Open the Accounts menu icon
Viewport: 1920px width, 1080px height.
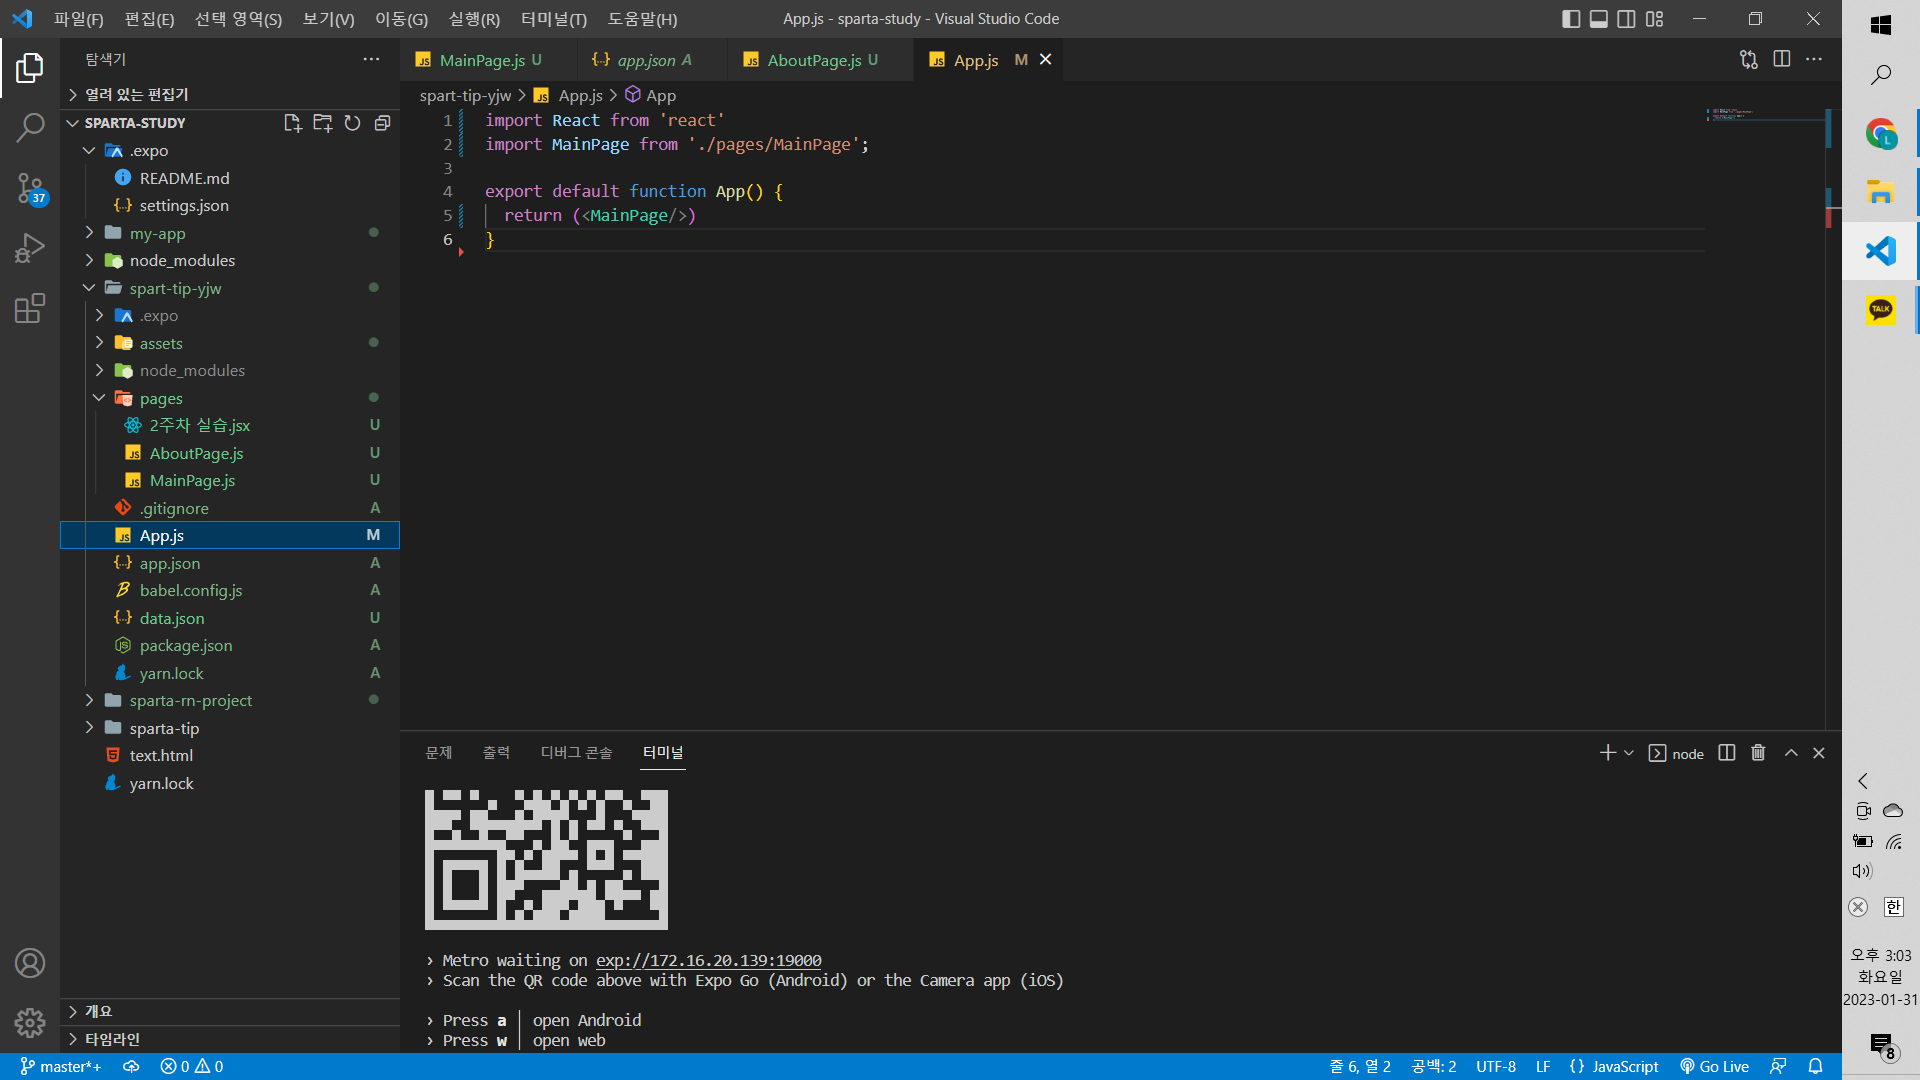pos(30,963)
